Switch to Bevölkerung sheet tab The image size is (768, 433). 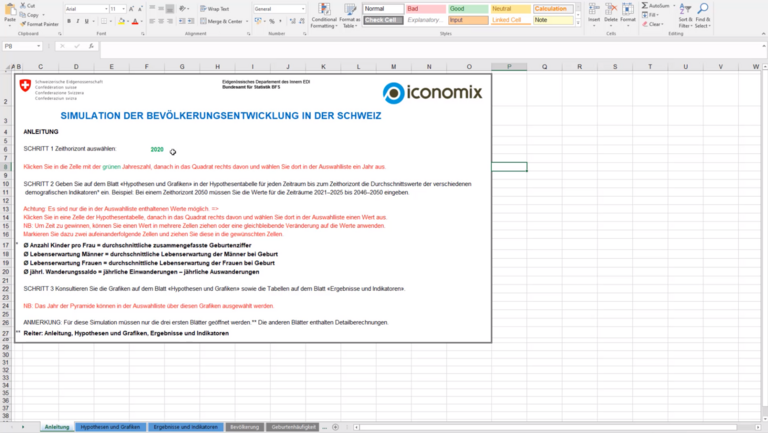pos(244,427)
